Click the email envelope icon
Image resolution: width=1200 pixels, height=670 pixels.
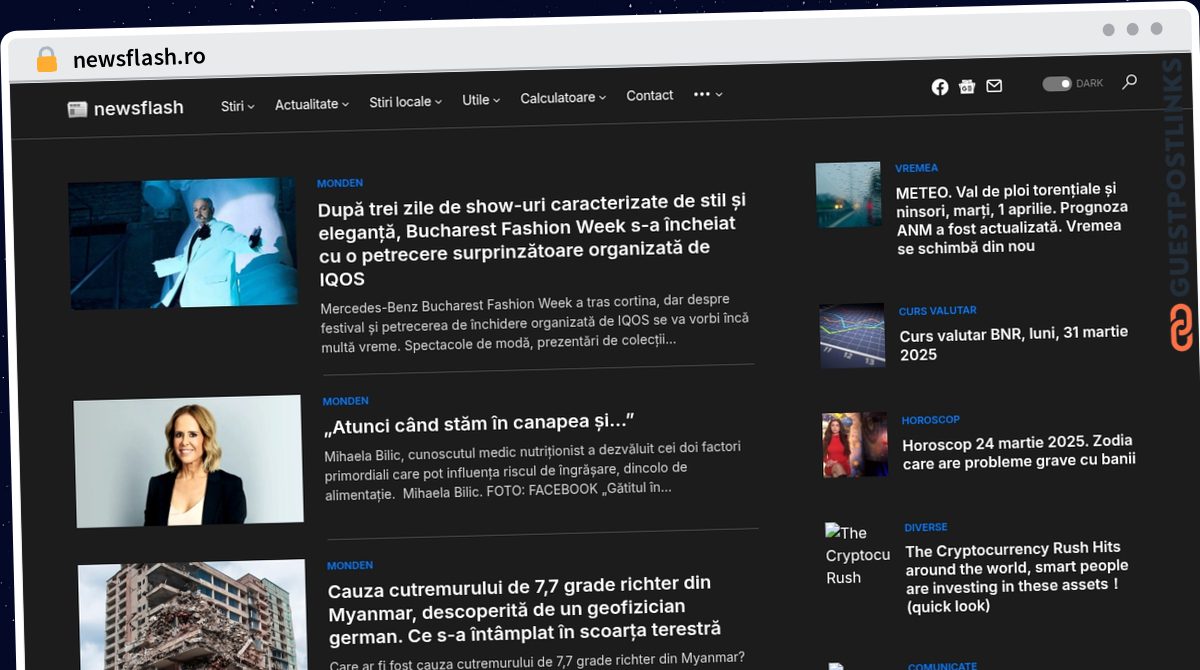pyautogui.click(x=994, y=86)
